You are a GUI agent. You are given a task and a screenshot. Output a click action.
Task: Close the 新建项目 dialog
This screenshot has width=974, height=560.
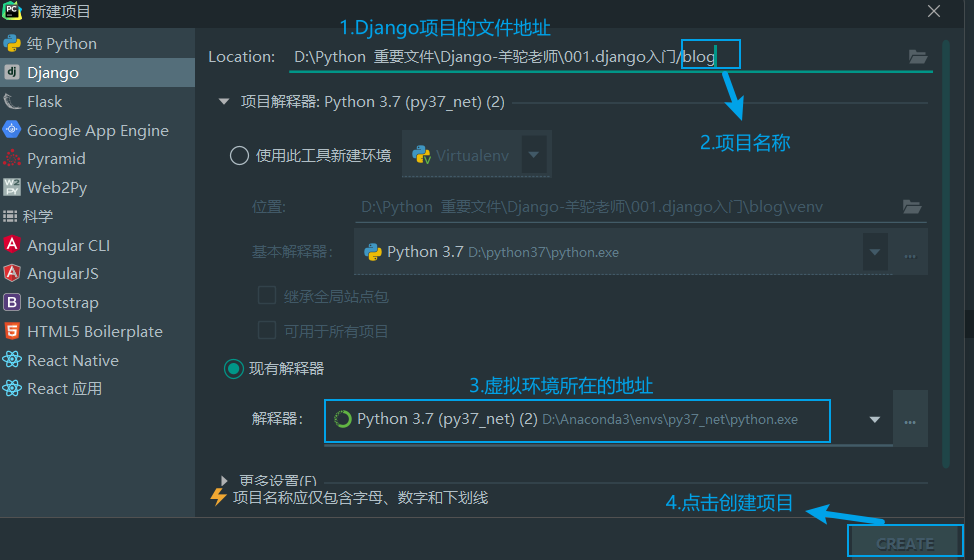point(934,11)
